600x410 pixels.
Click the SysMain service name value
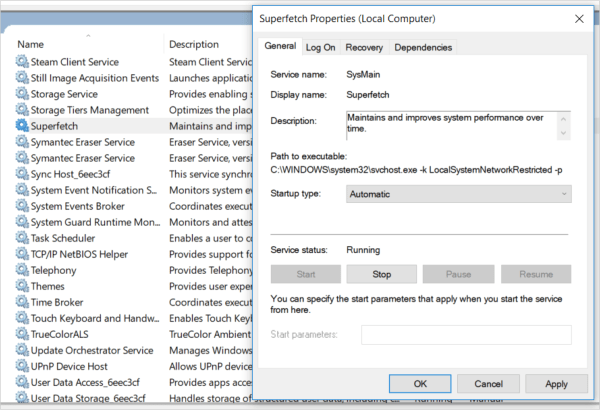pos(363,74)
